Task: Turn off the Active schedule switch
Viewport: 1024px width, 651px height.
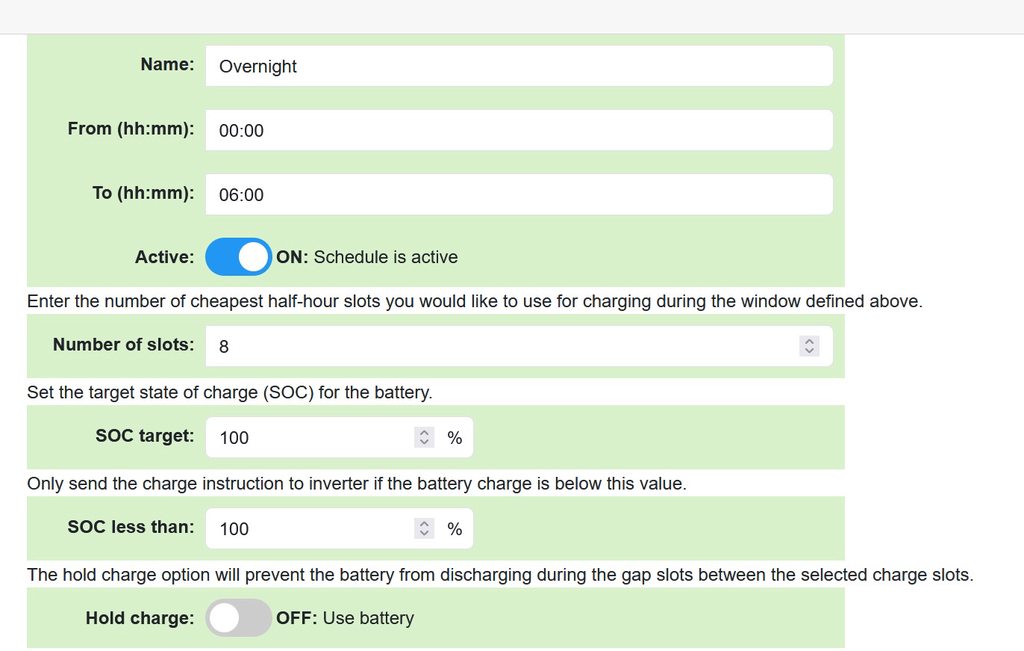Action: pyautogui.click(x=239, y=257)
